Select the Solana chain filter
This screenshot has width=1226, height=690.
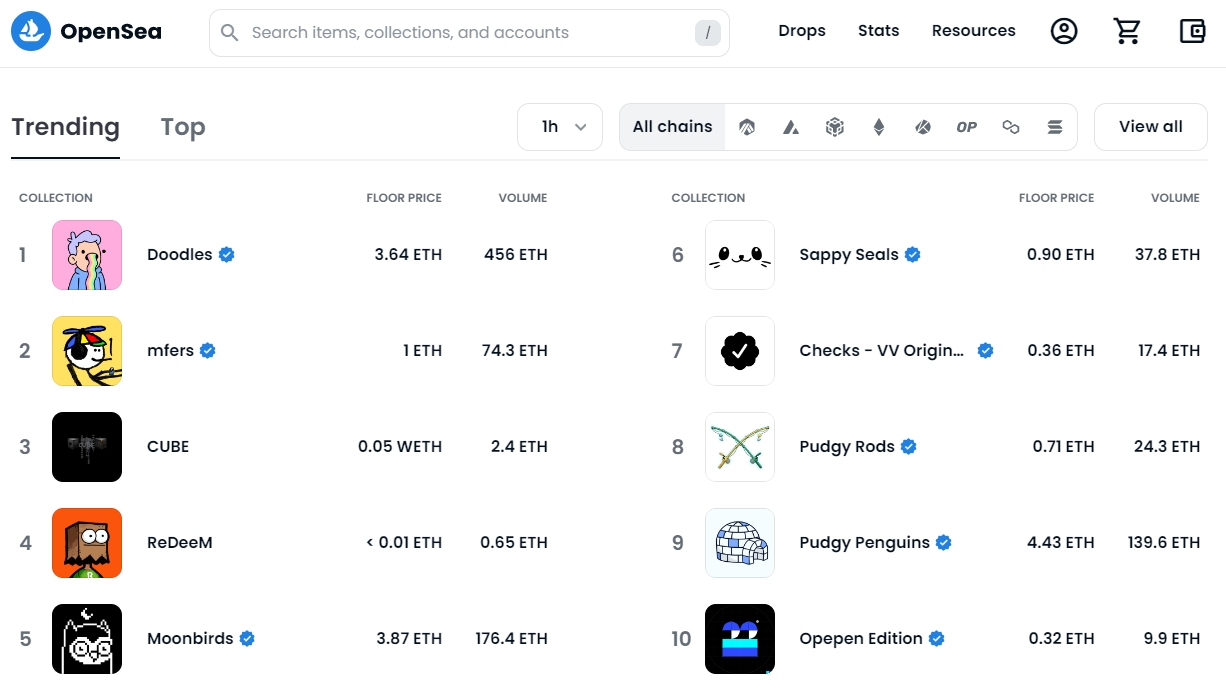[1055, 126]
